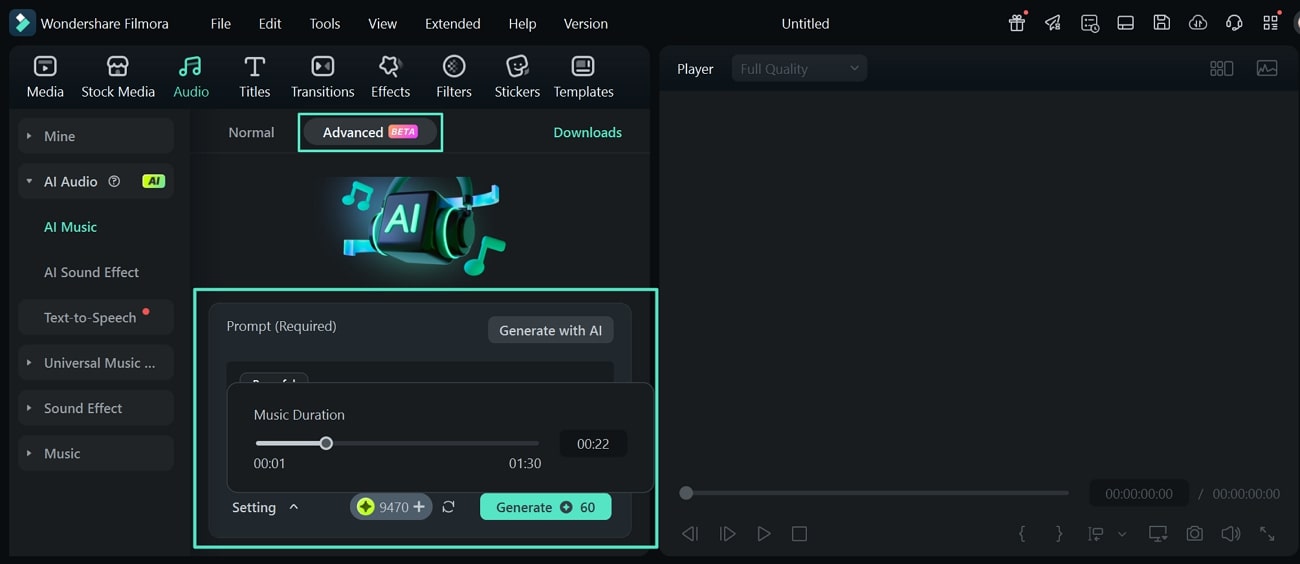The image size is (1300, 564).
Task: Click Generate with AI button
Action: pyautogui.click(x=551, y=330)
